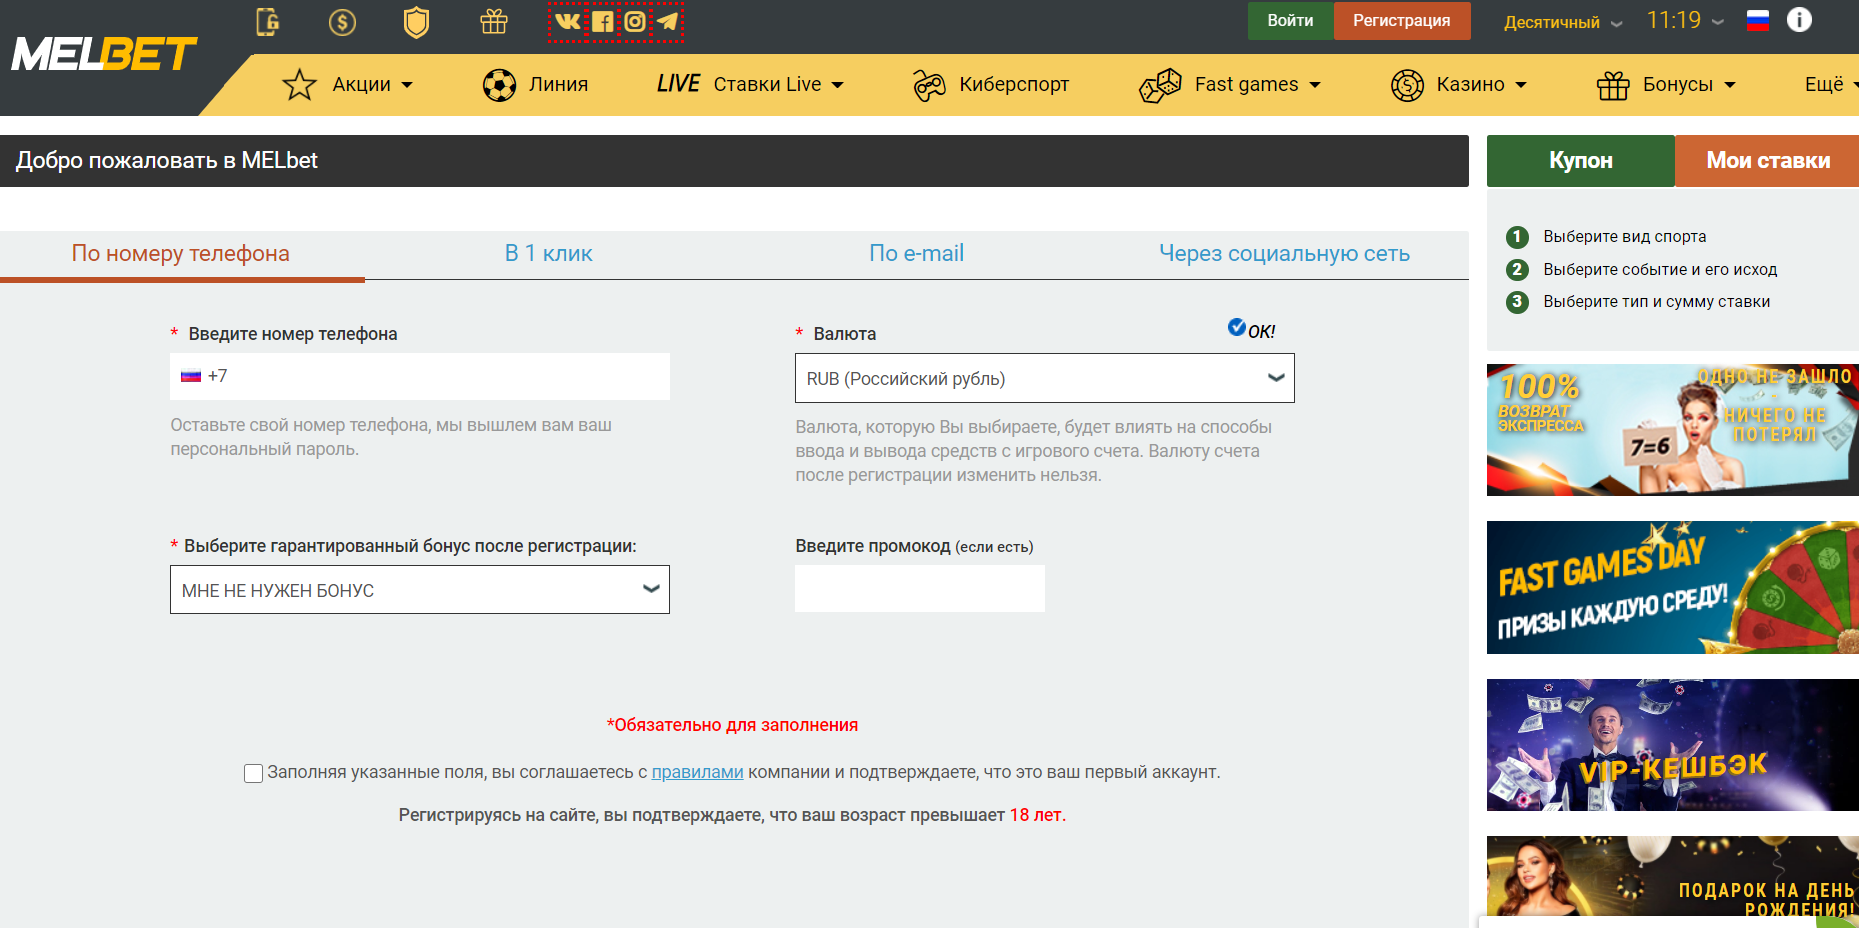The image size is (1859, 928).
Task: Expand the Ещё menu
Action: coord(1831,85)
